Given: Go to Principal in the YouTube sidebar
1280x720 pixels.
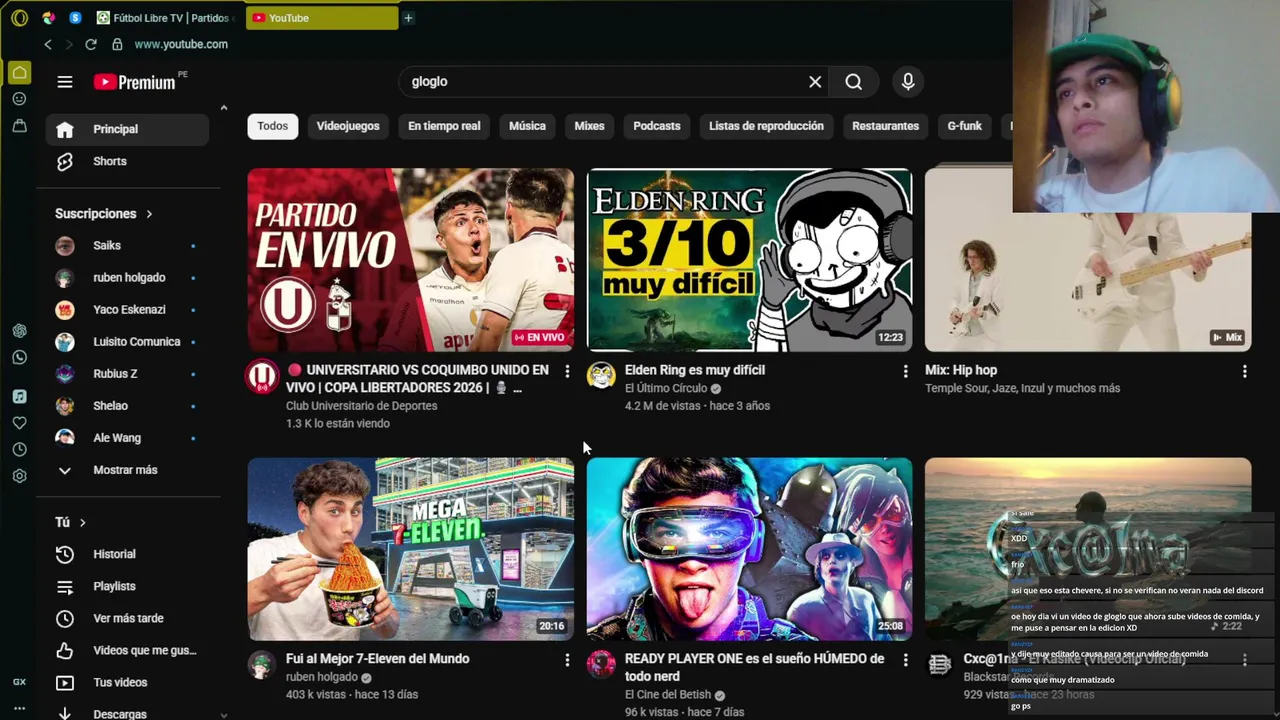Looking at the screenshot, I should point(127,129).
